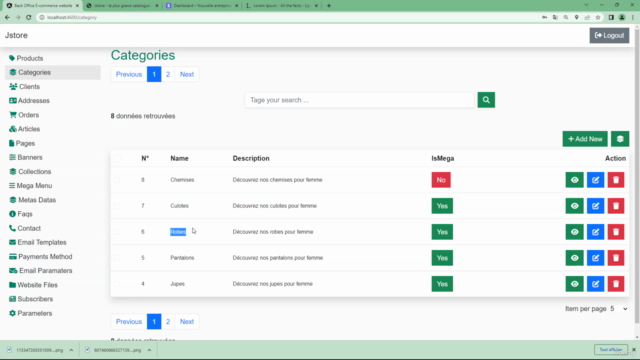Open Banners in the sidebar
Image resolution: width=640 pixels, height=360 pixels.
pos(26,158)
